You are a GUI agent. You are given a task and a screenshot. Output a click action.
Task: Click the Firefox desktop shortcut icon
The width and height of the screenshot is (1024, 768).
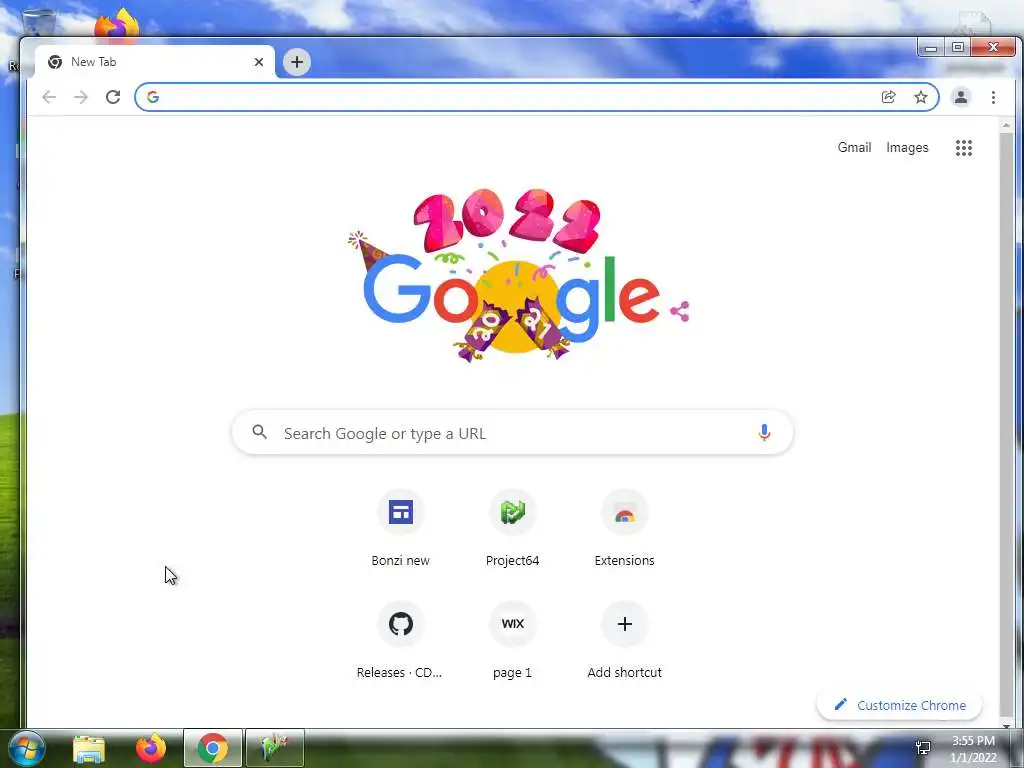pyautogui.click(x=117, y=25)
